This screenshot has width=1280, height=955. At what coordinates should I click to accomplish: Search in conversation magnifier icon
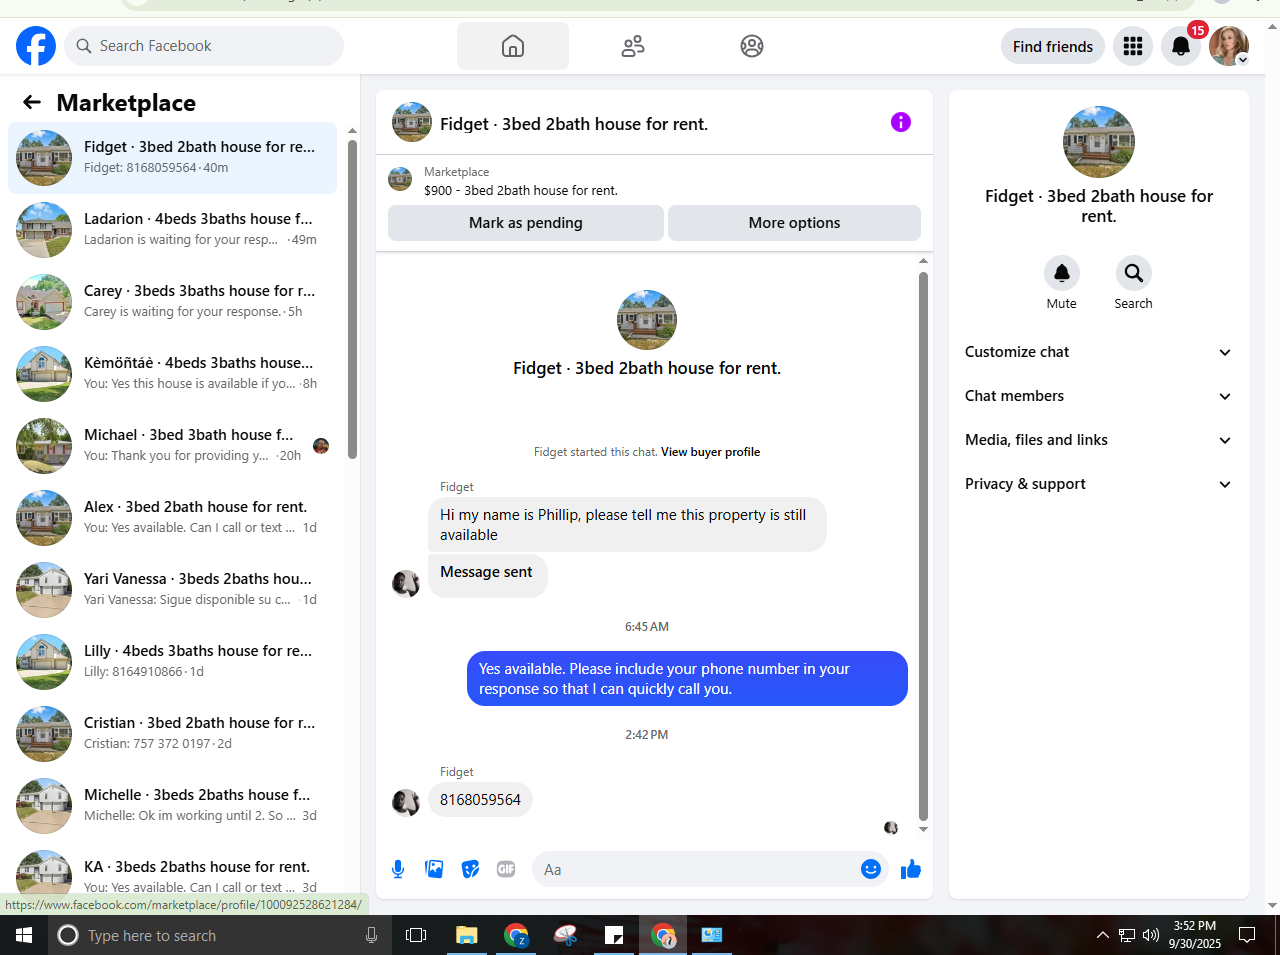point(1134,273)
